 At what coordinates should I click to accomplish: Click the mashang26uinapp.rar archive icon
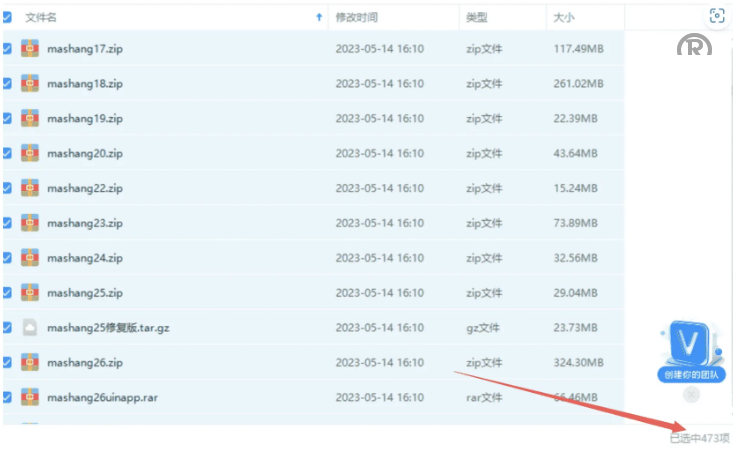(x=30, y=397)
